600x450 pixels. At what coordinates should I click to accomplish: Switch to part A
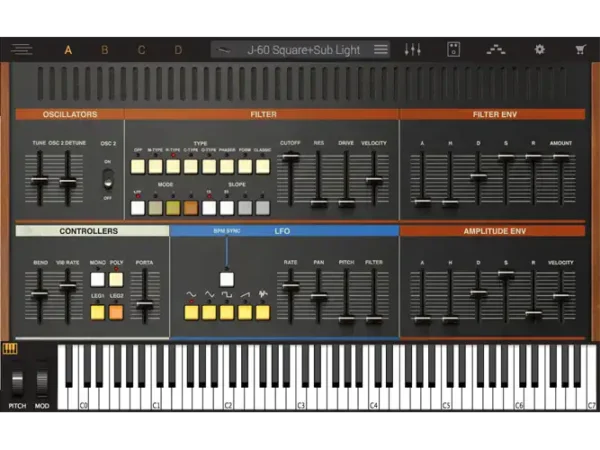[68, 50]
